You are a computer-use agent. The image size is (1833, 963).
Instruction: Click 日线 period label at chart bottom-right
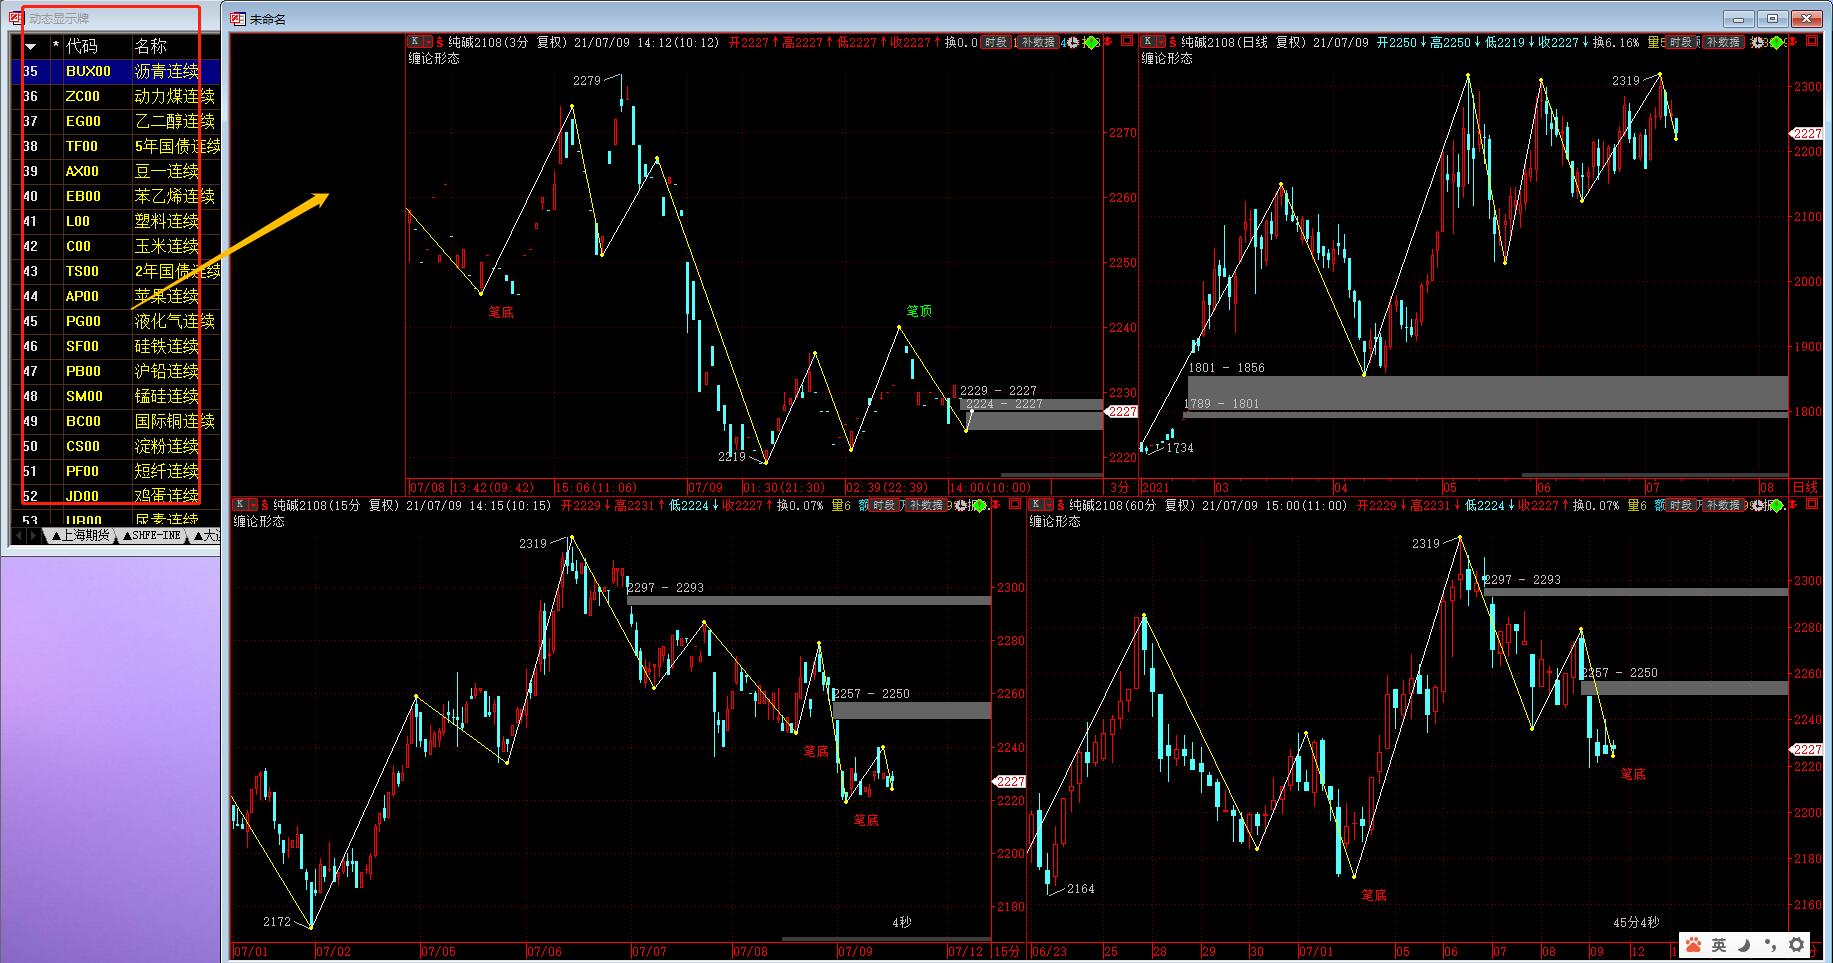click(1805, 487)
